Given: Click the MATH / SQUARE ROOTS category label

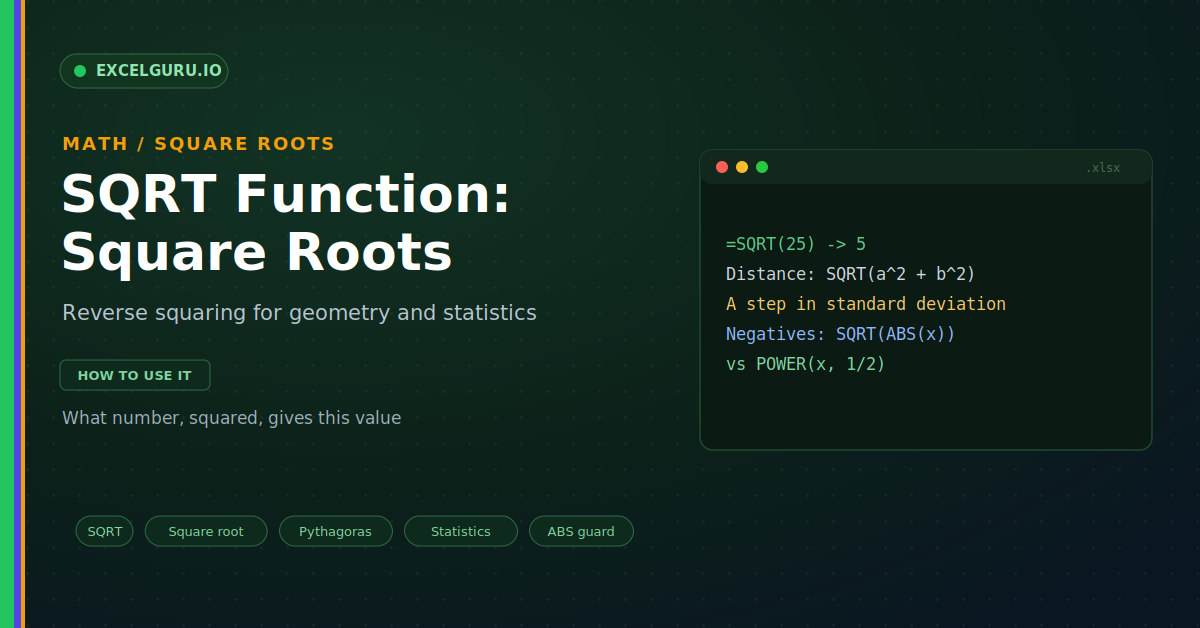Looking at the screenshot, I should tap(198, 144).
